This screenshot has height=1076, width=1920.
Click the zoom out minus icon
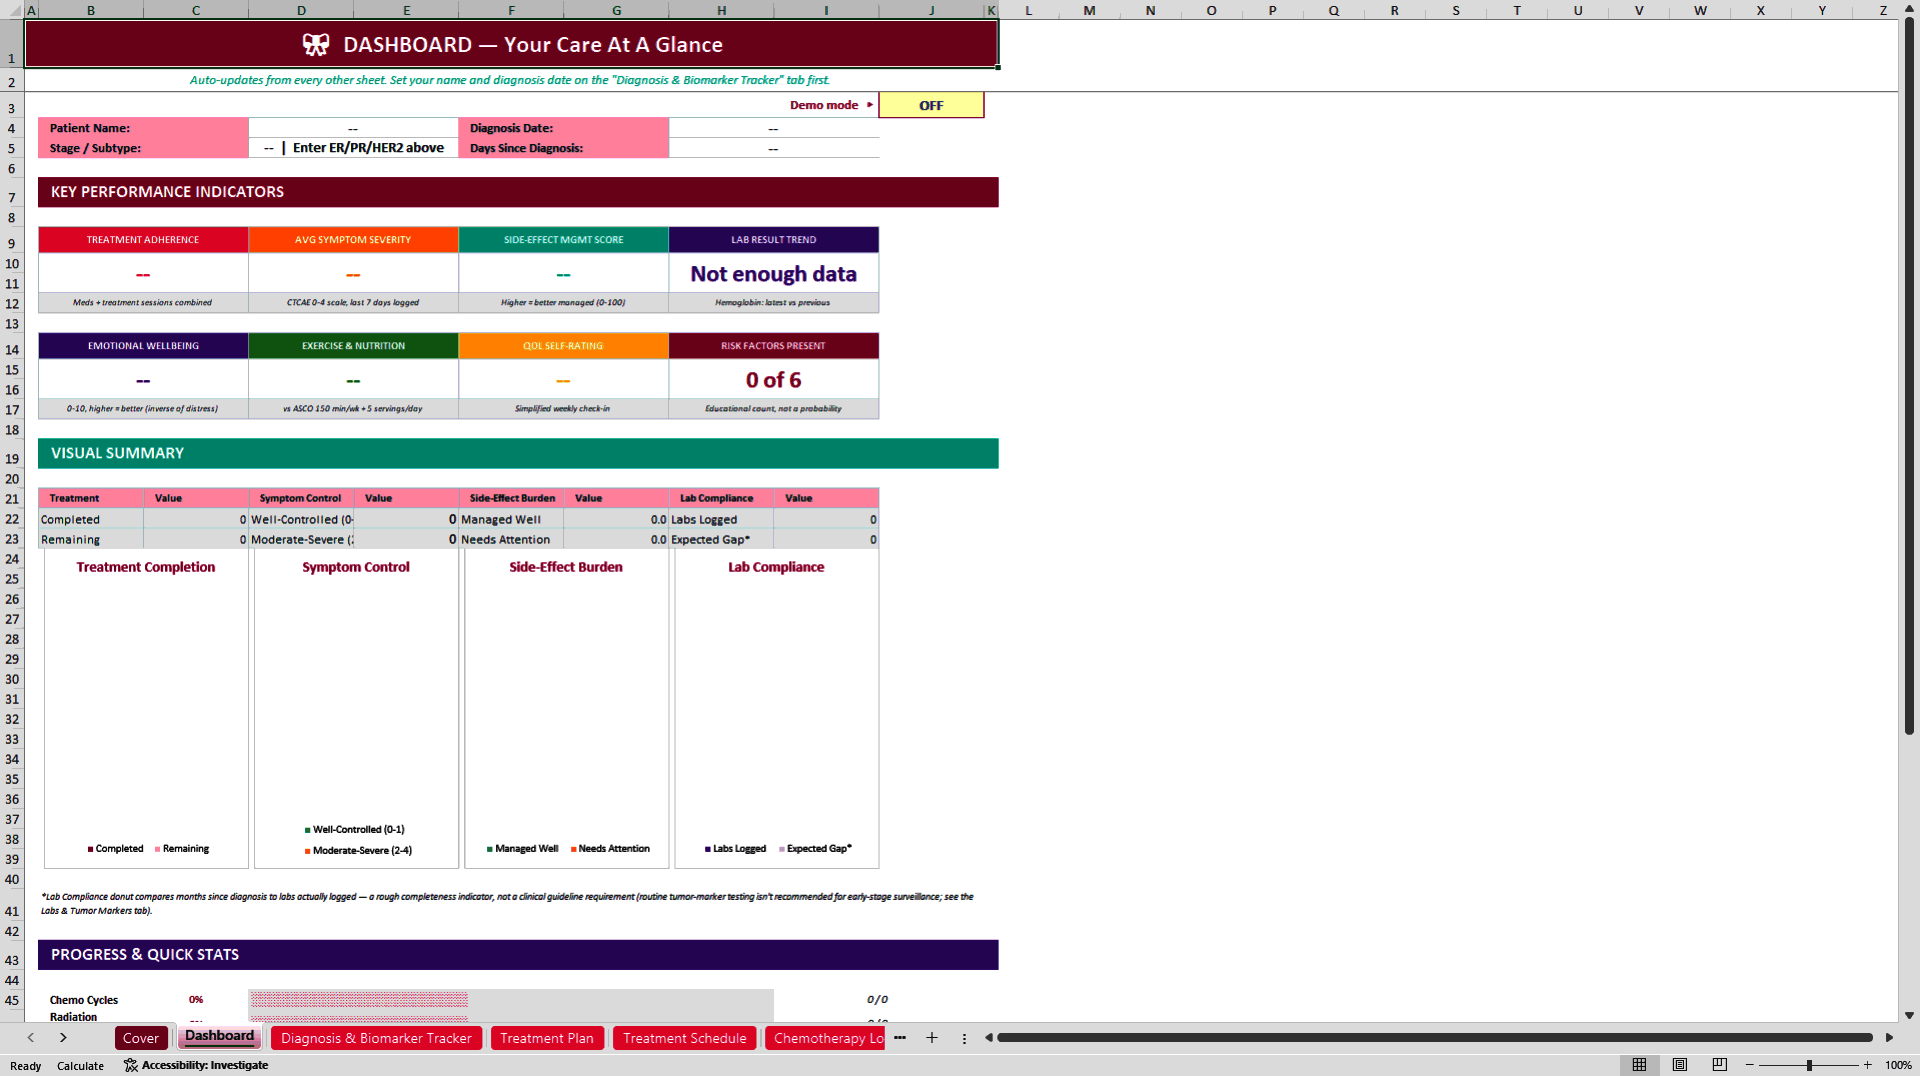pyautogui.click(x=1750, y=1065)
